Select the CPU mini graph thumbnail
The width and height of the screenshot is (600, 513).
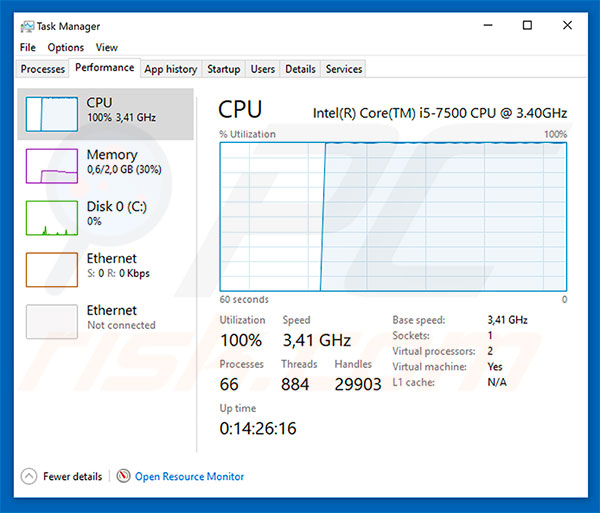pyautogui.click(x=51, y=113)
